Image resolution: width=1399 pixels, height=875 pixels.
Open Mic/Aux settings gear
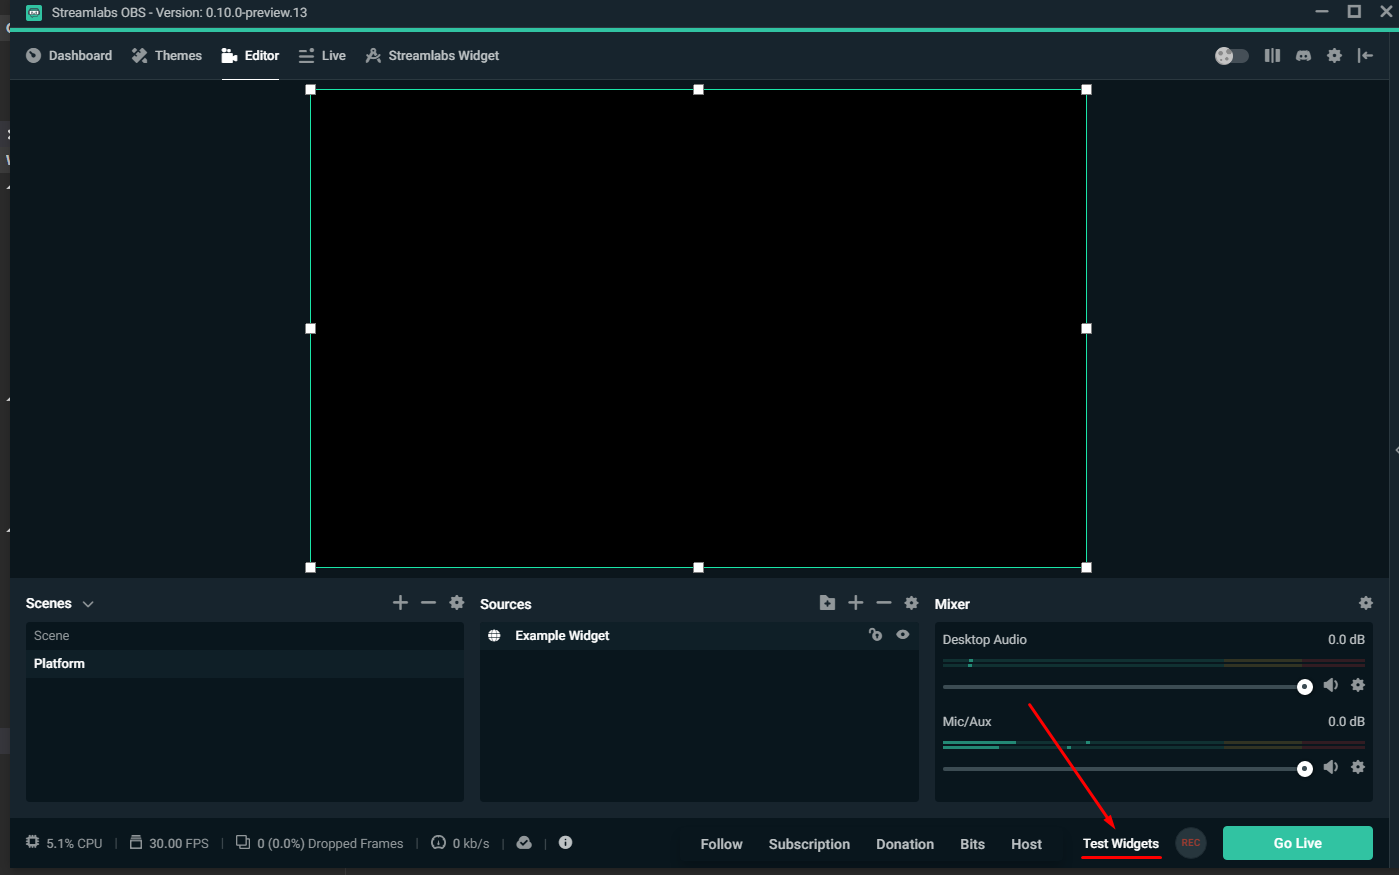click(1358, 767)
